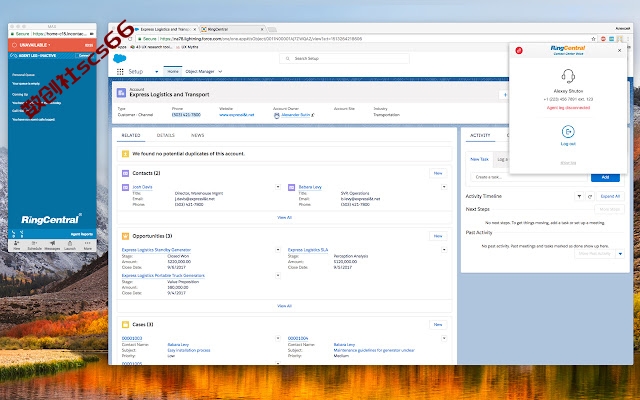Select the ACTIVITY tab
640x400 pixels.
(480, 136)
